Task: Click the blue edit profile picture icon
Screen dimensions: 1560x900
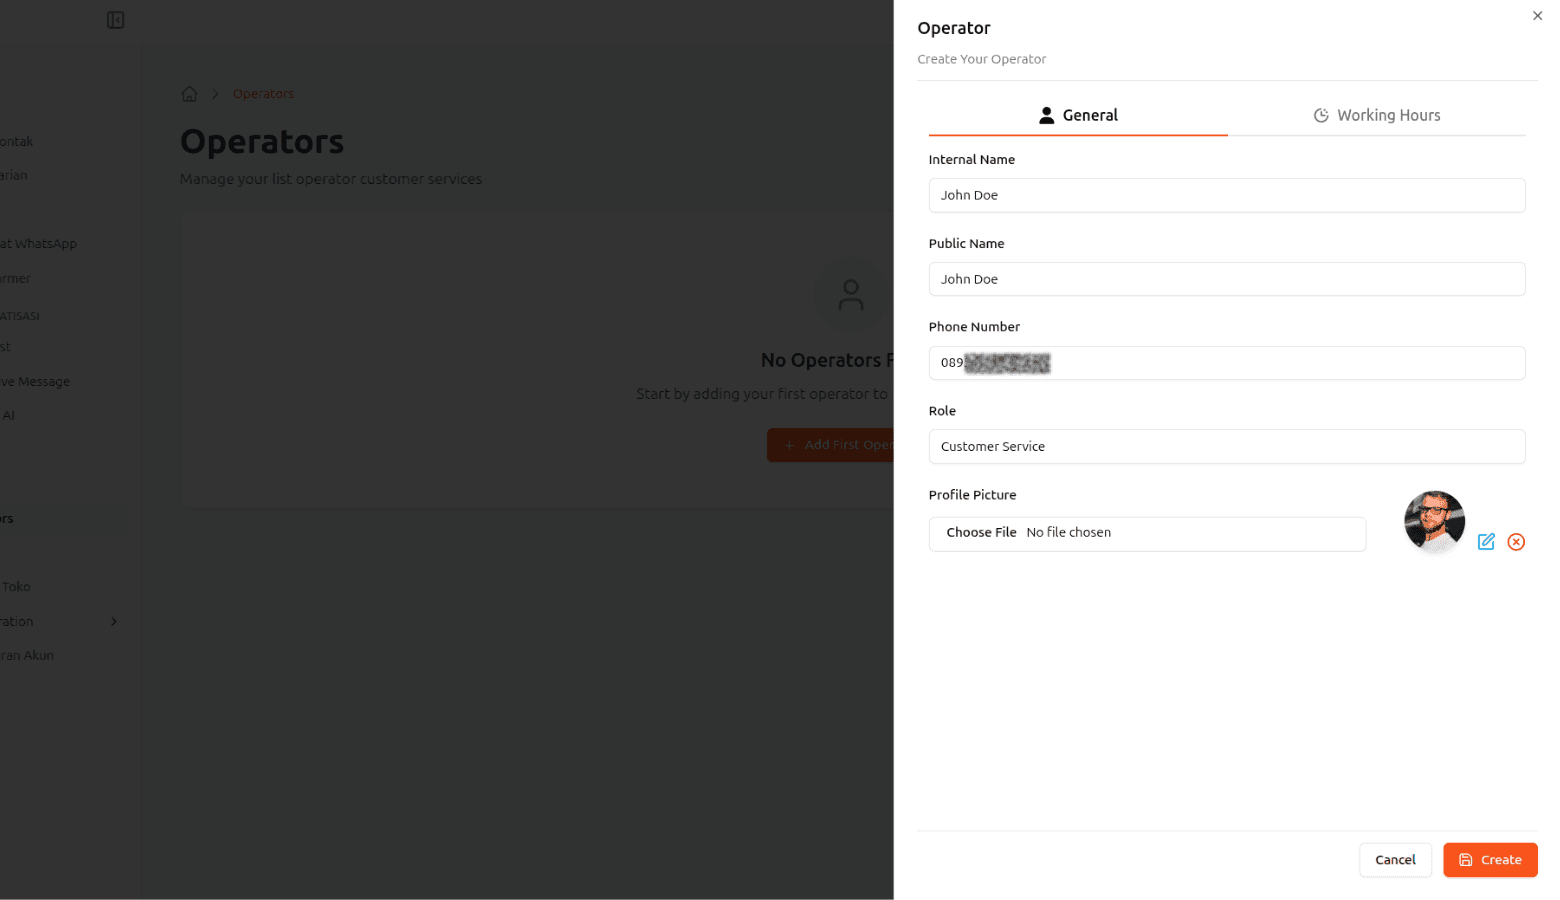Action: point(1486,542)
